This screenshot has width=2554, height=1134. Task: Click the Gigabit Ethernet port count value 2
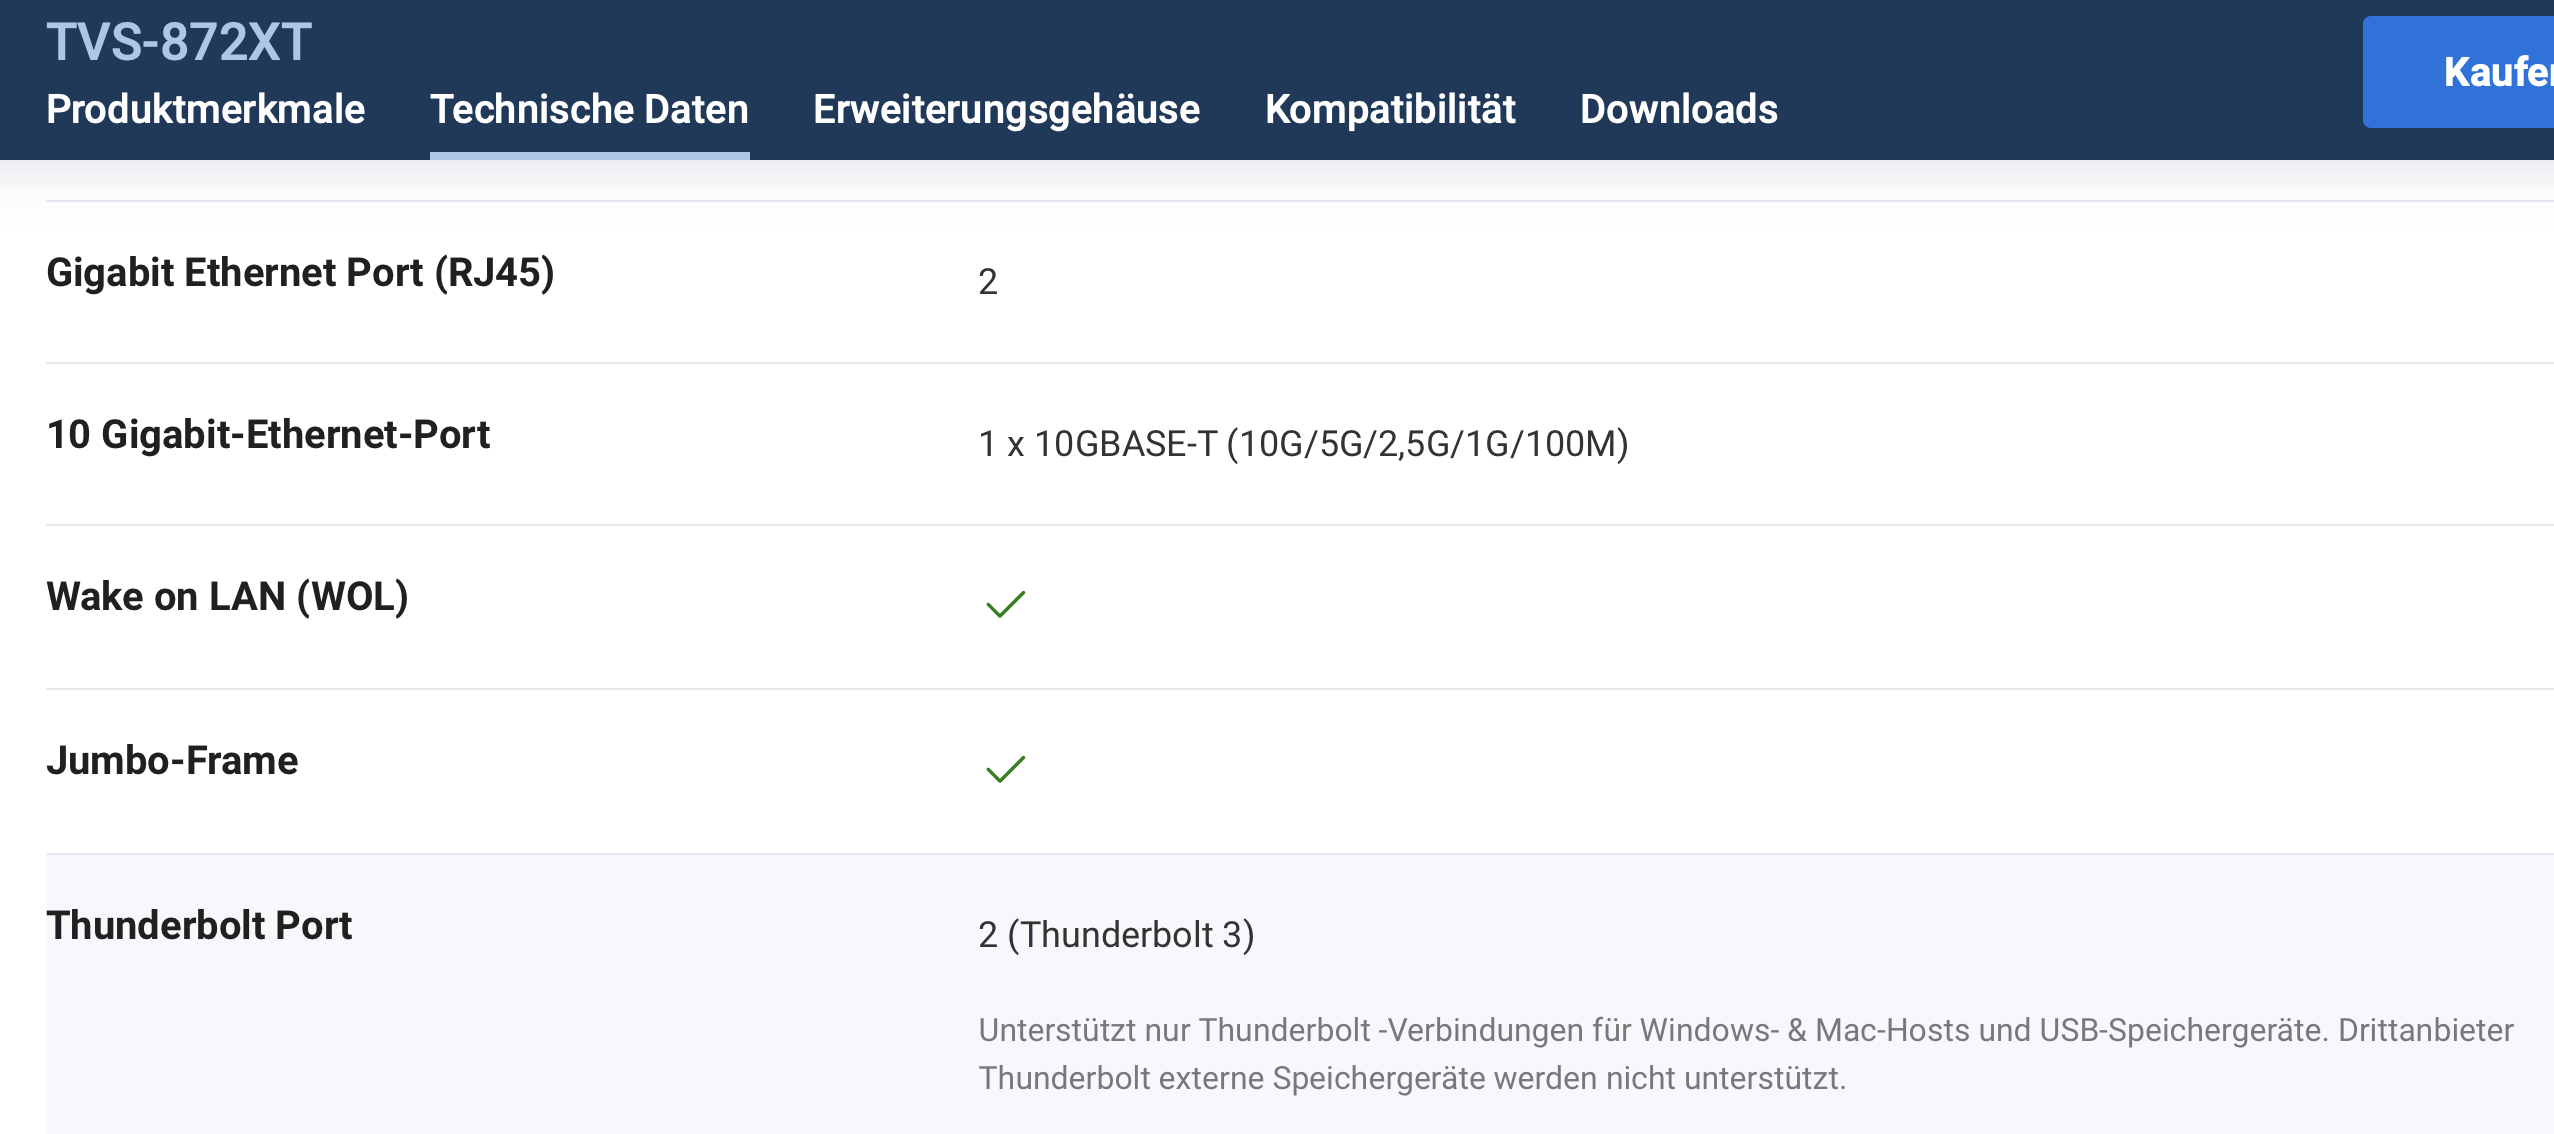coord(987,282)
